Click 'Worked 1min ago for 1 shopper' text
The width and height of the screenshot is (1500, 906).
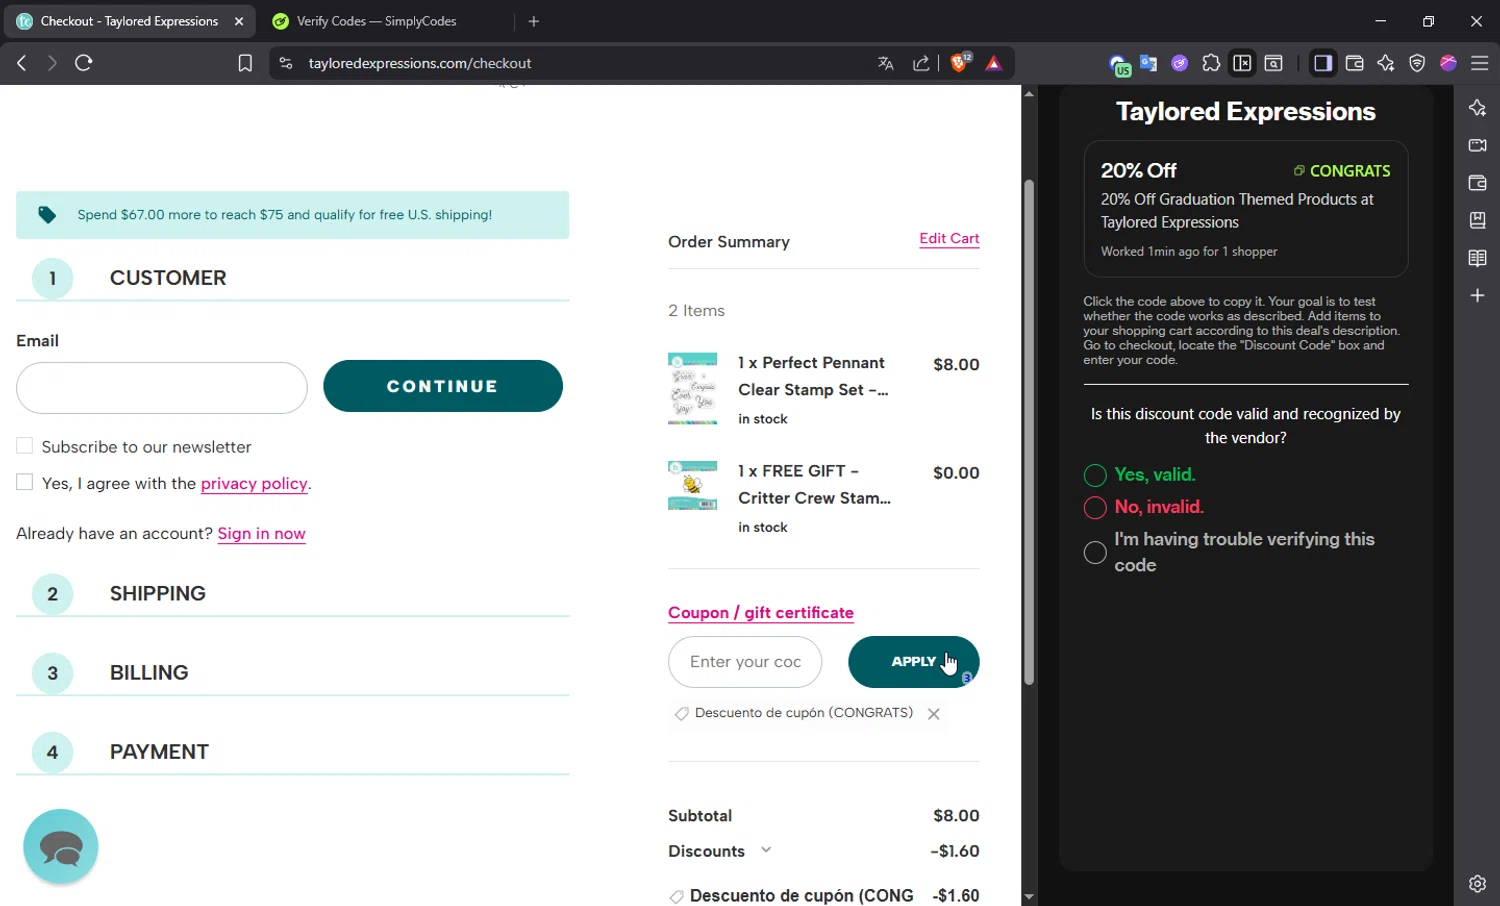click(1189, 252)
